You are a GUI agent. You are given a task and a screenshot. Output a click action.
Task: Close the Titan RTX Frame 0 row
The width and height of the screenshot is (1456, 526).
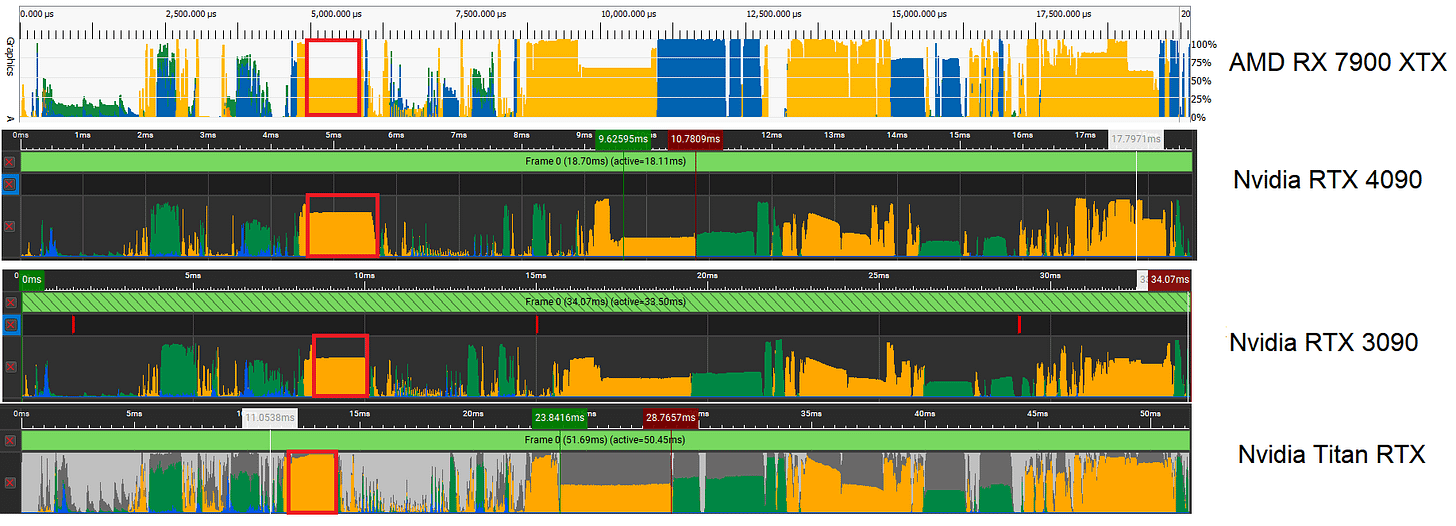10,440
